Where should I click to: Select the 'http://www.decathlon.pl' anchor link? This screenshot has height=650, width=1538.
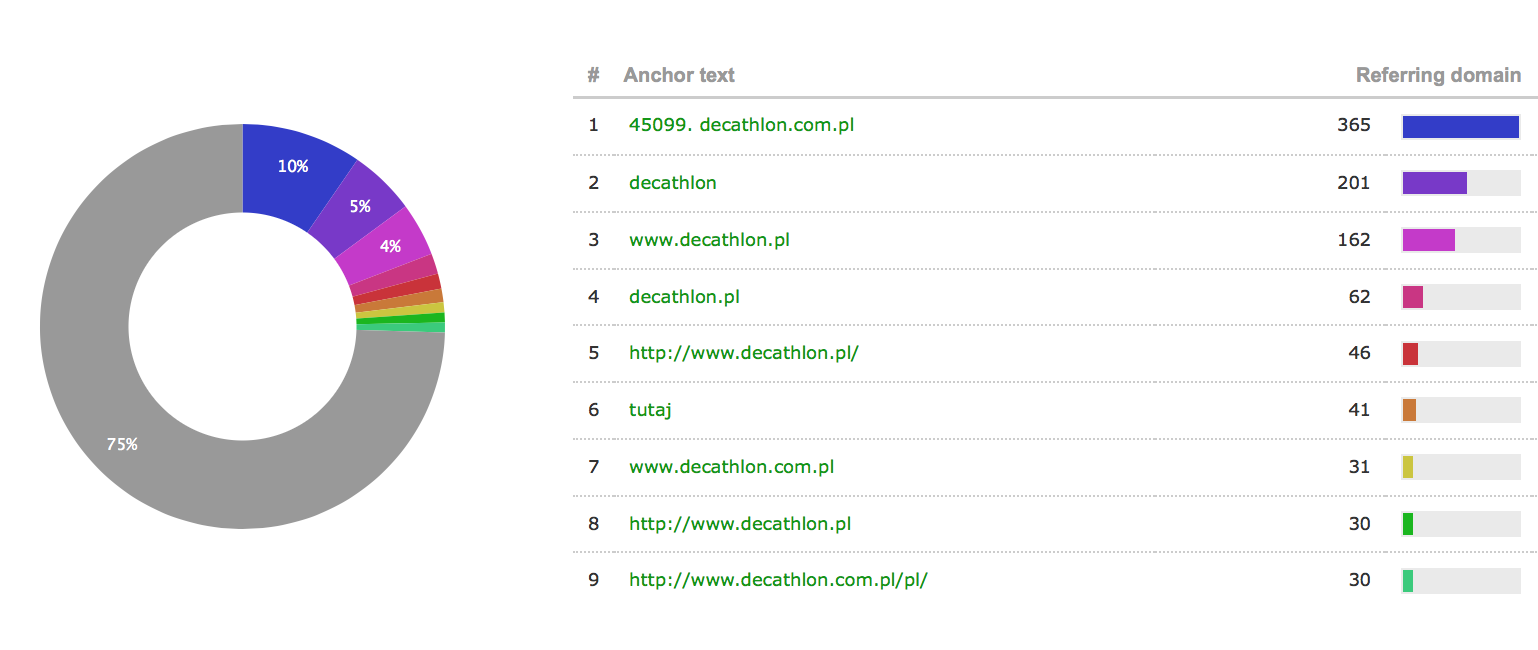(x=740, y=524)
